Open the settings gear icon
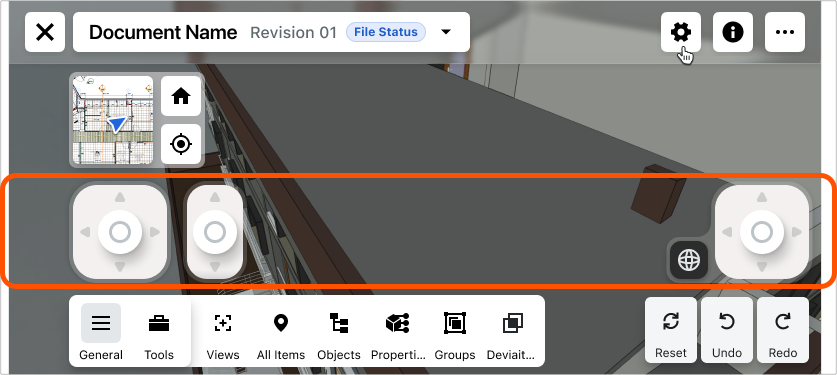 click(x=681, y=32)
